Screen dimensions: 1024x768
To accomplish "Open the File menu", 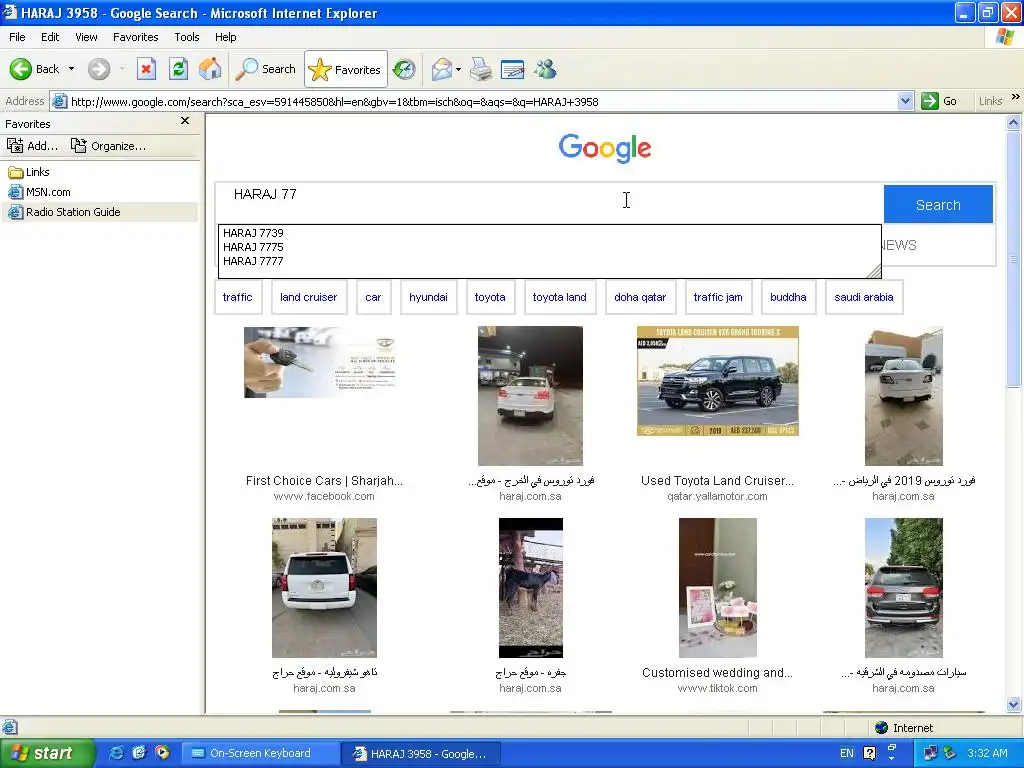I will [x=18, y=37].
